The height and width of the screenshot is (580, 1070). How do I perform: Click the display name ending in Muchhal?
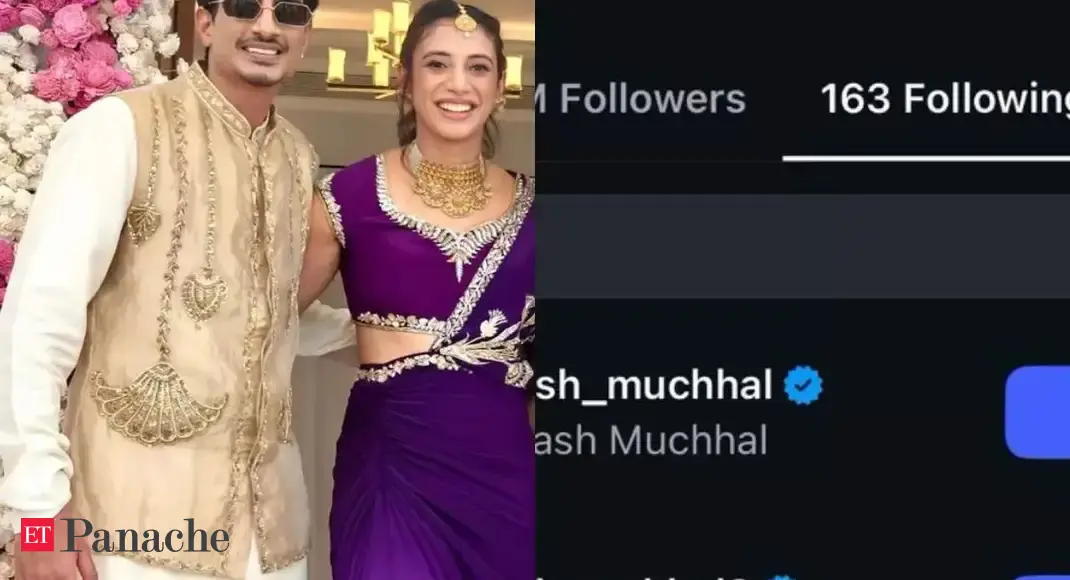651,440
